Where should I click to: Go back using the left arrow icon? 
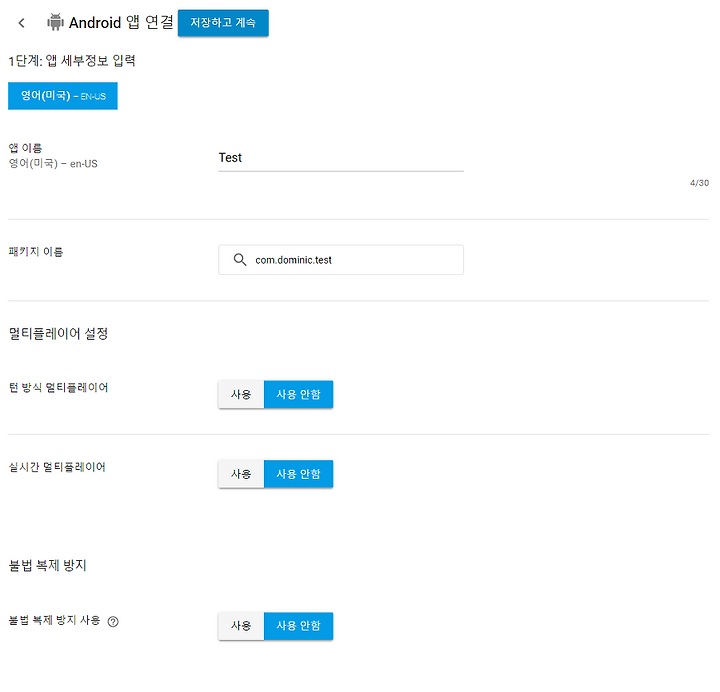click(x=21, y=23)
